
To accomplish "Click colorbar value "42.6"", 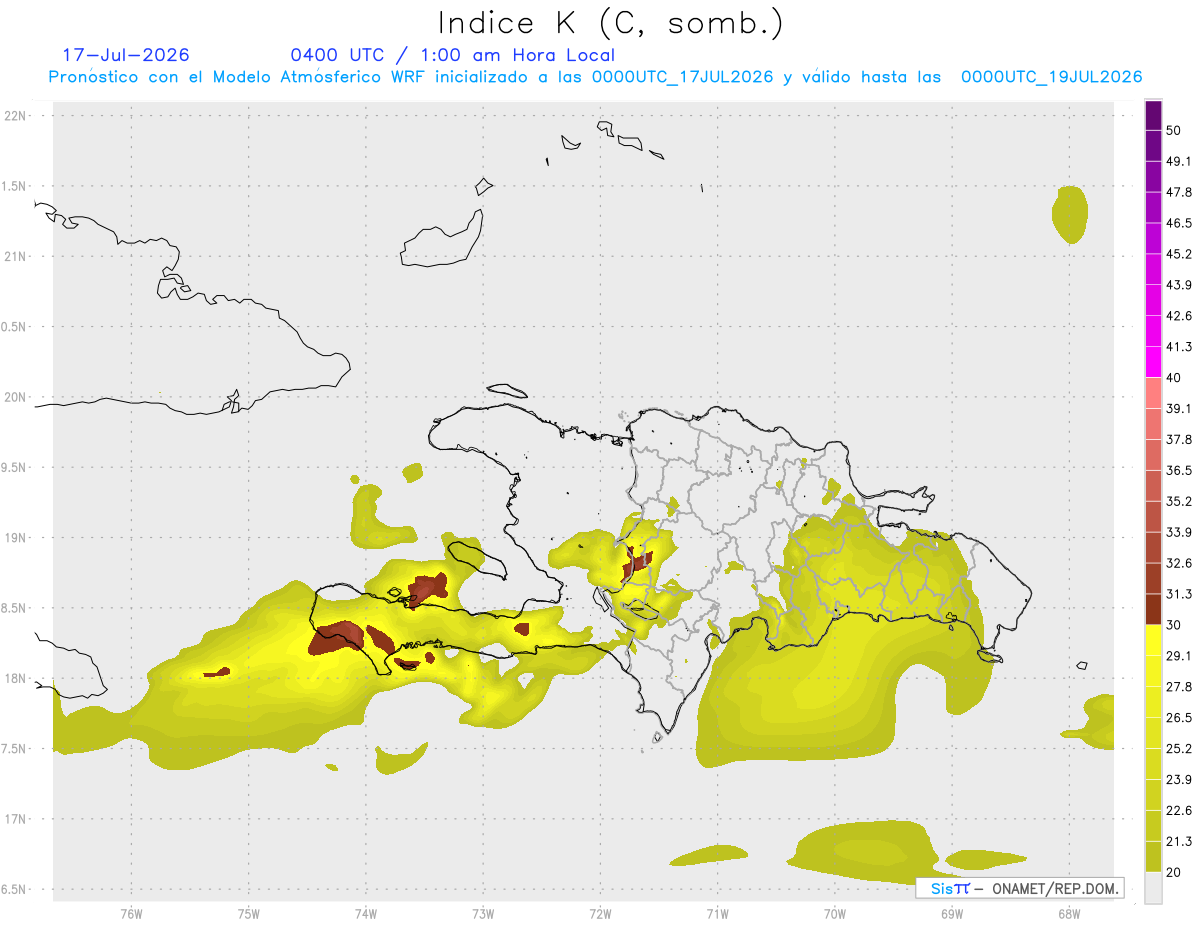I will (1178, 316).
